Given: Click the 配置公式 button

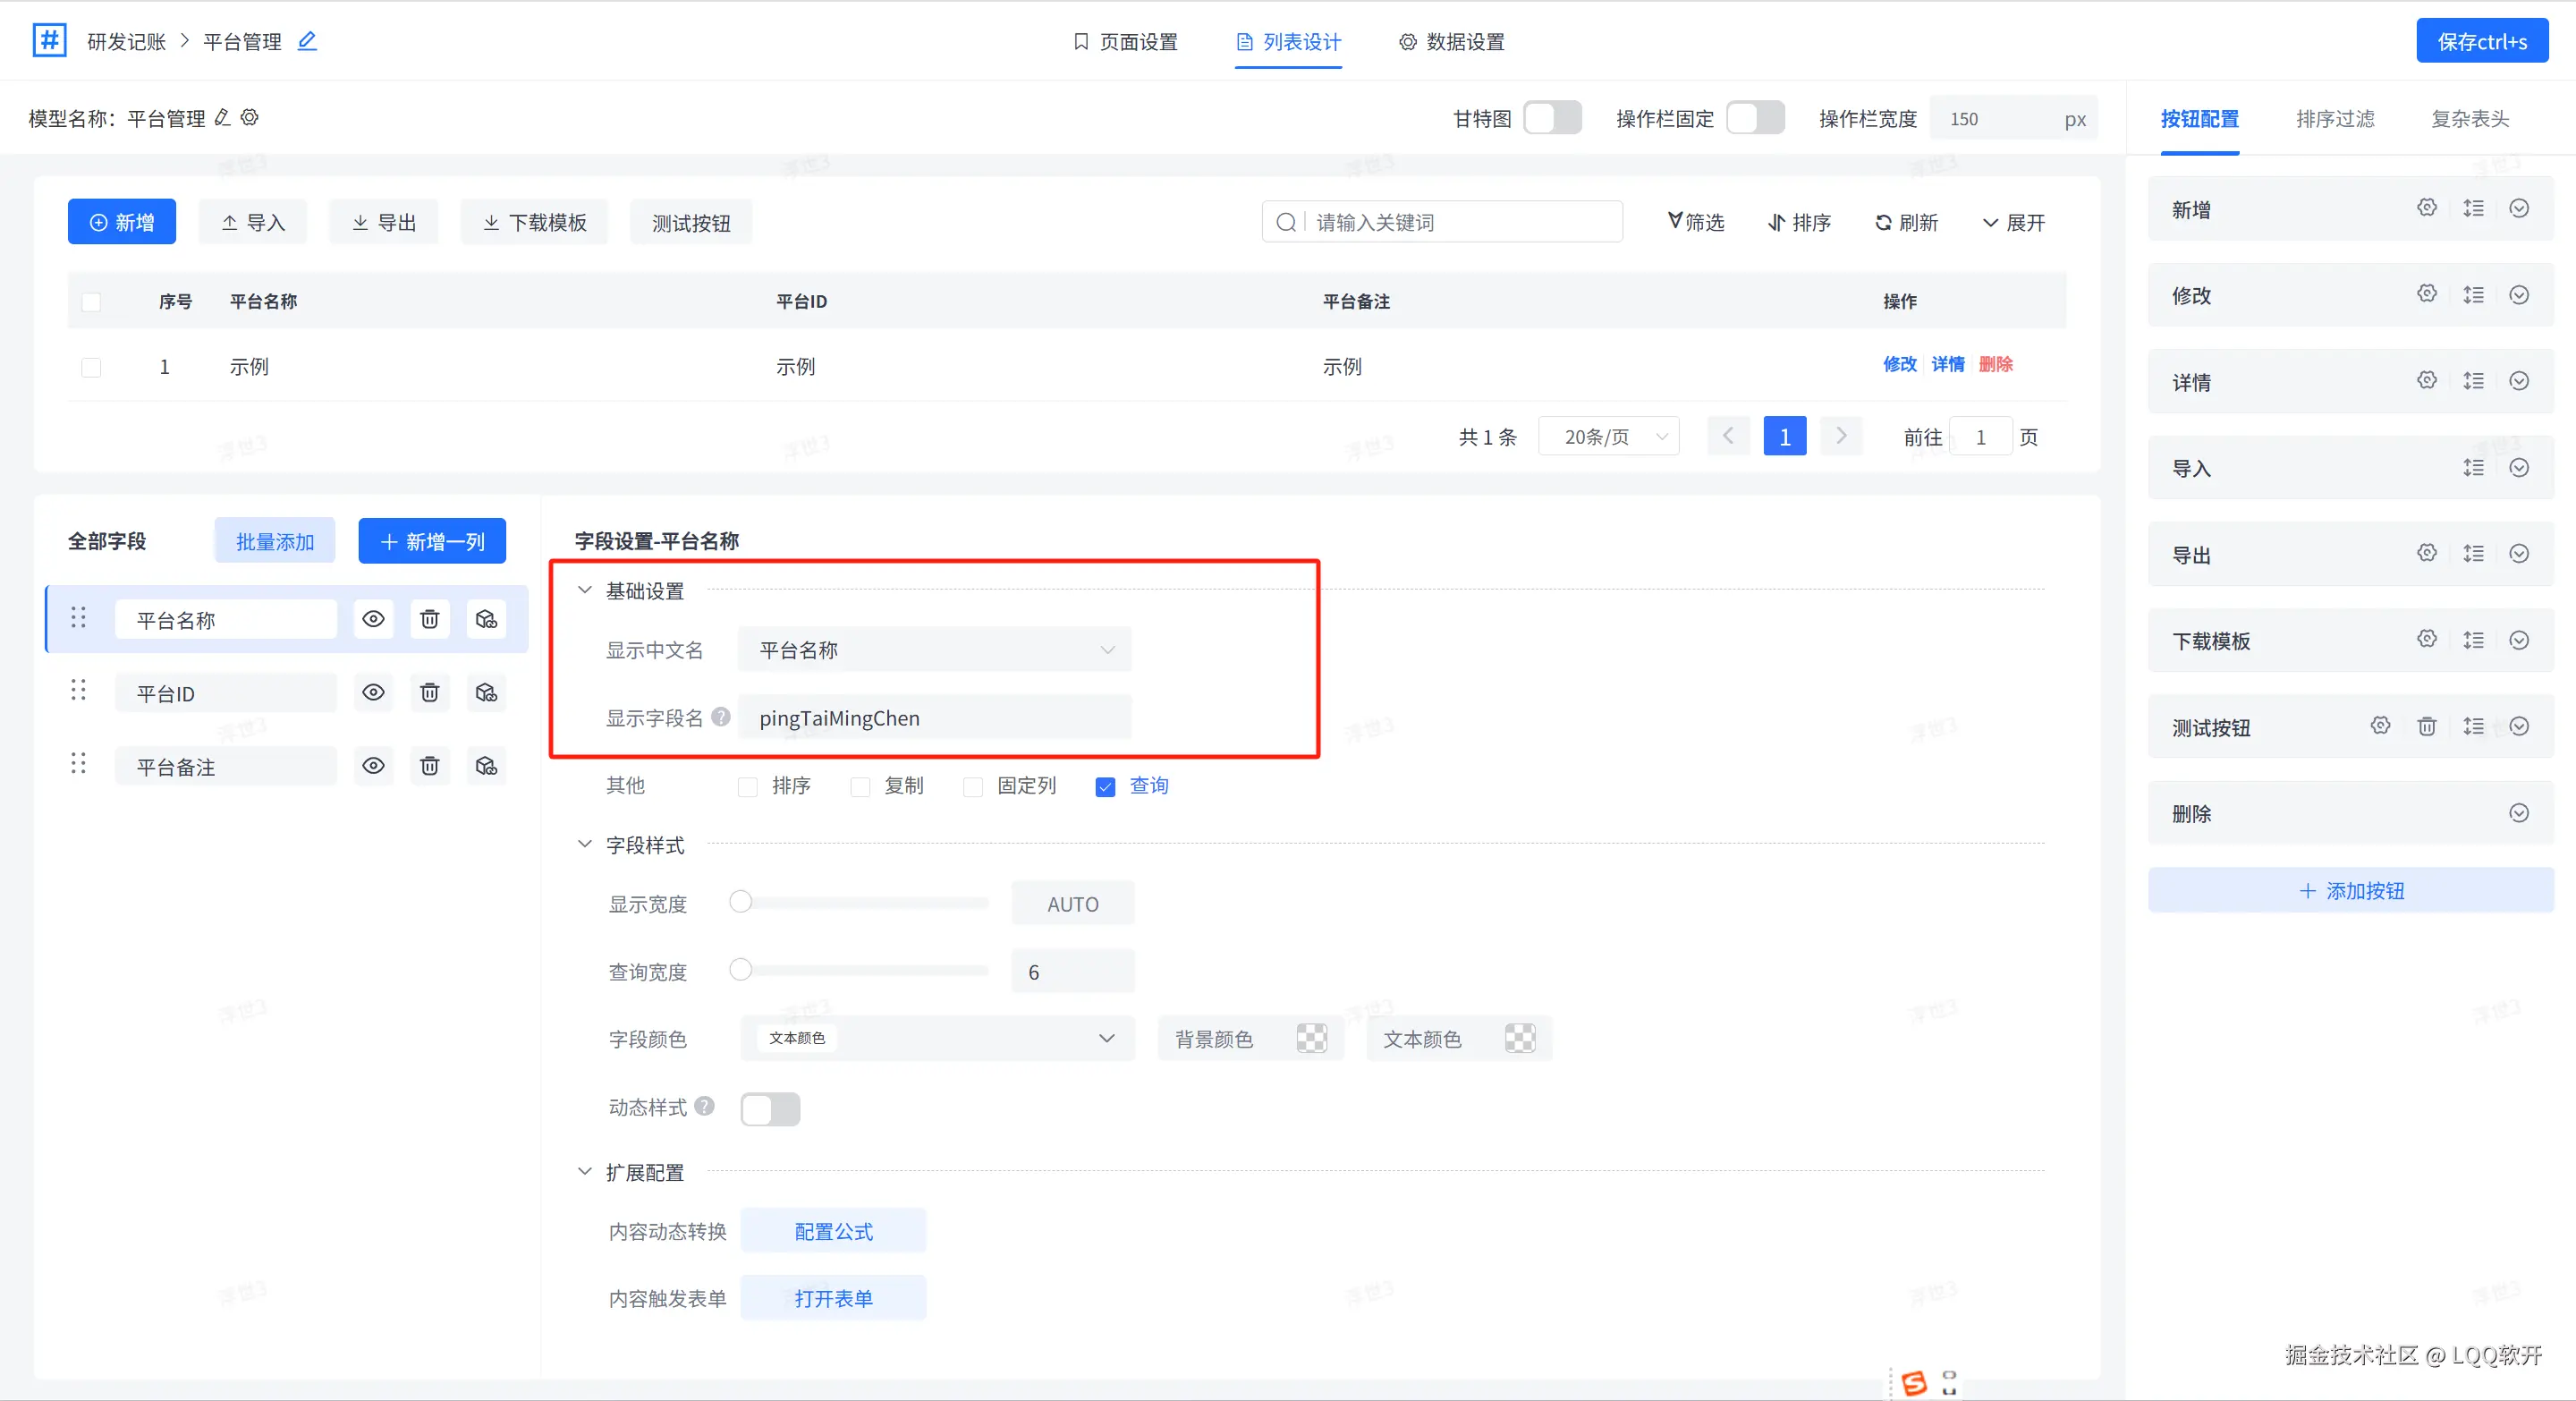Looking at the screenshot, I should click(x=833, y=1231).
